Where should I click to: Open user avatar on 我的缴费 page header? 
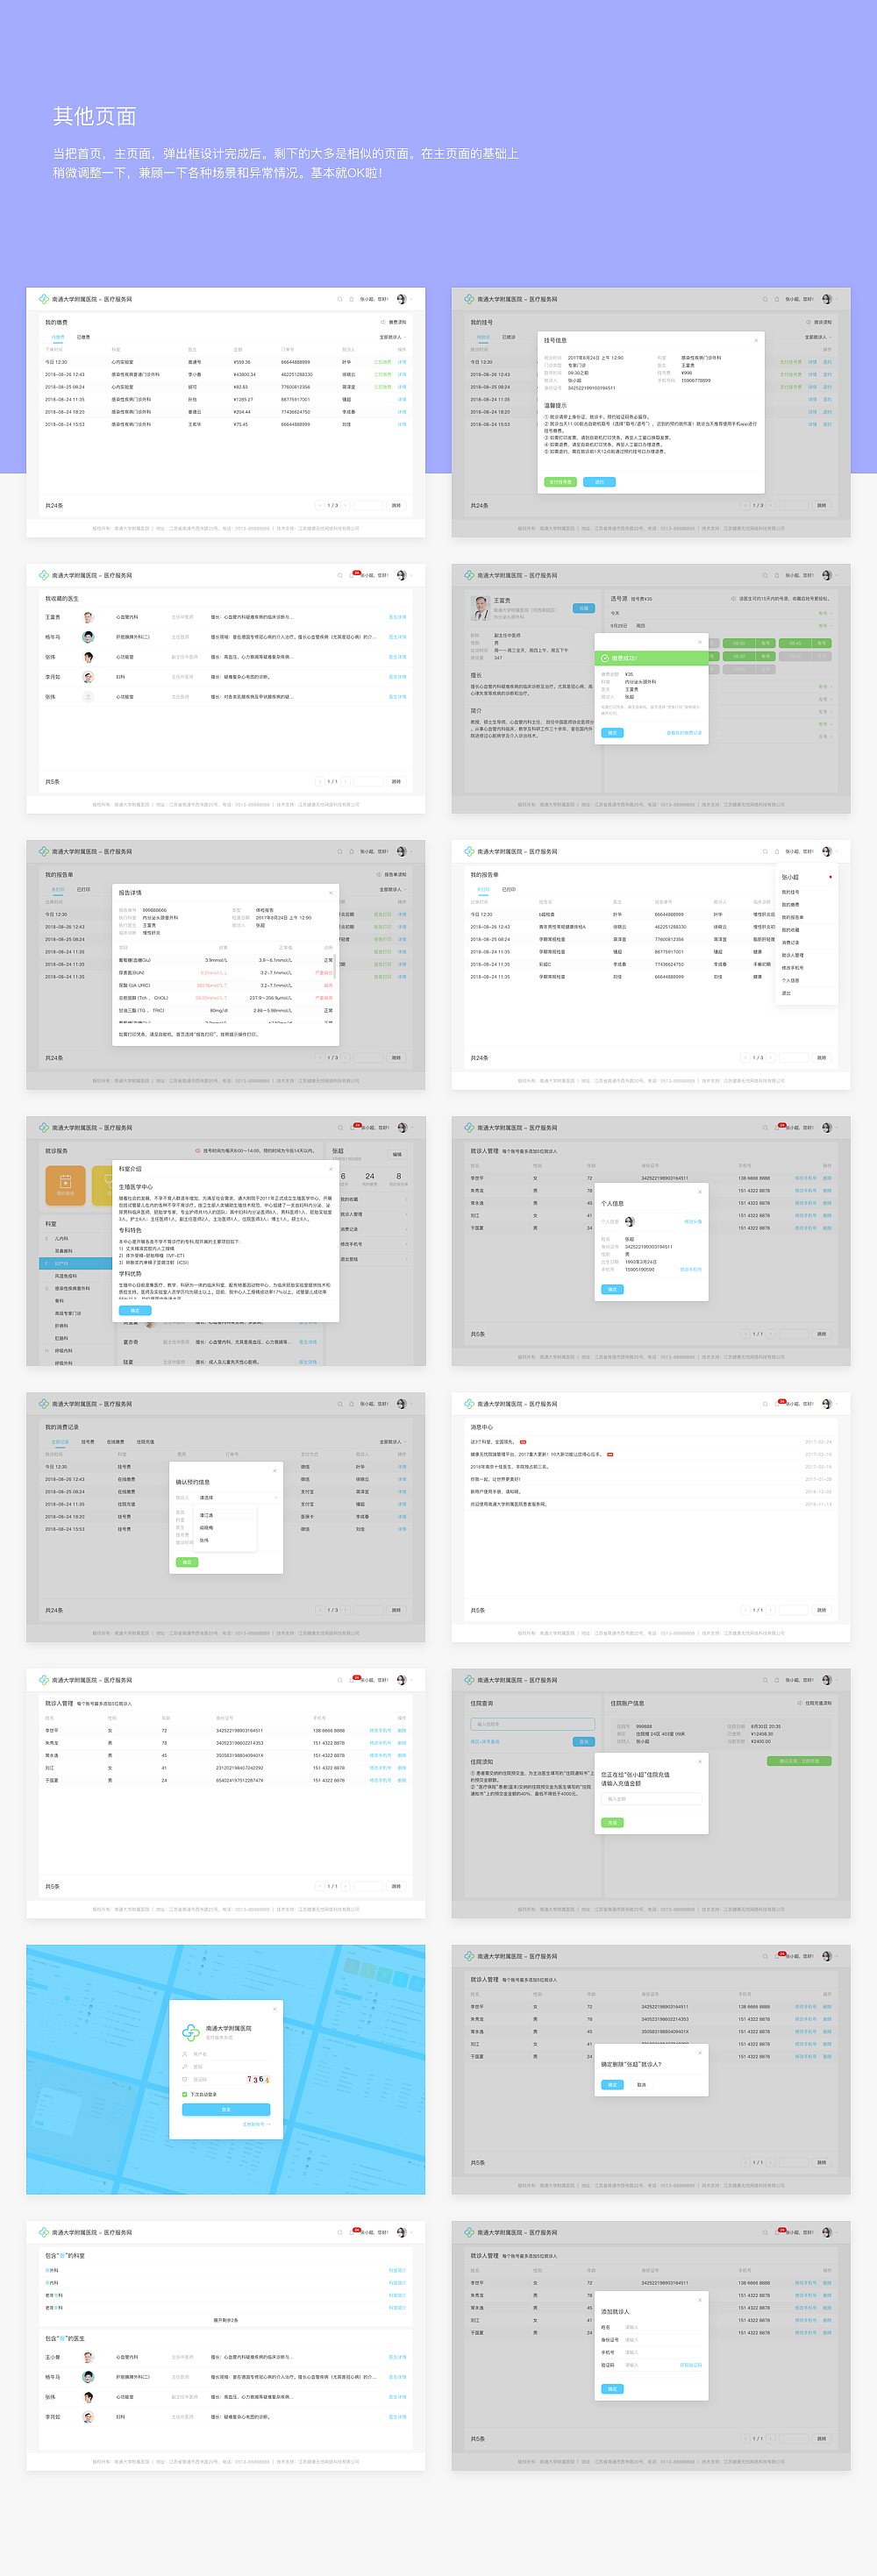(401, 299)
